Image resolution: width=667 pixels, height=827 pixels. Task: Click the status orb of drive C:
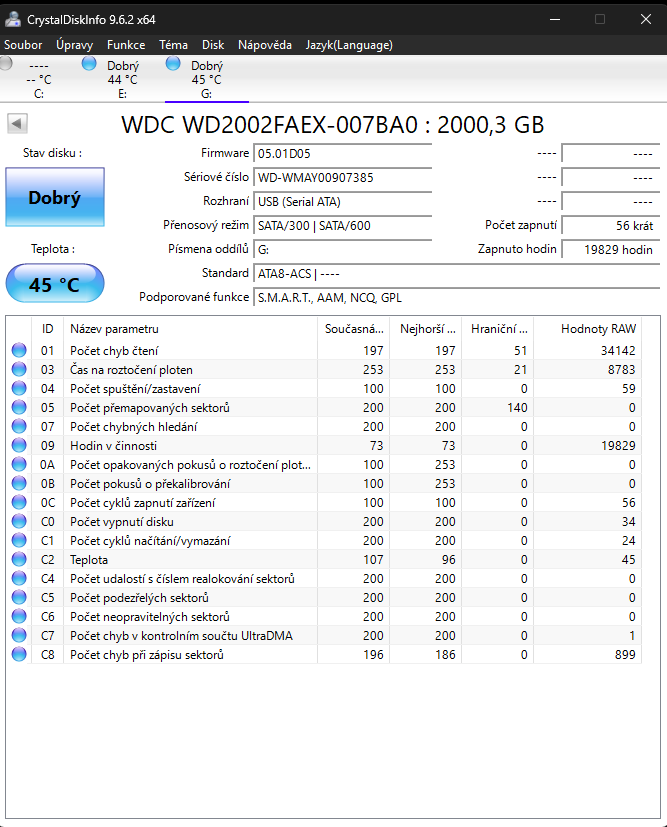click(x=5, y=63)
